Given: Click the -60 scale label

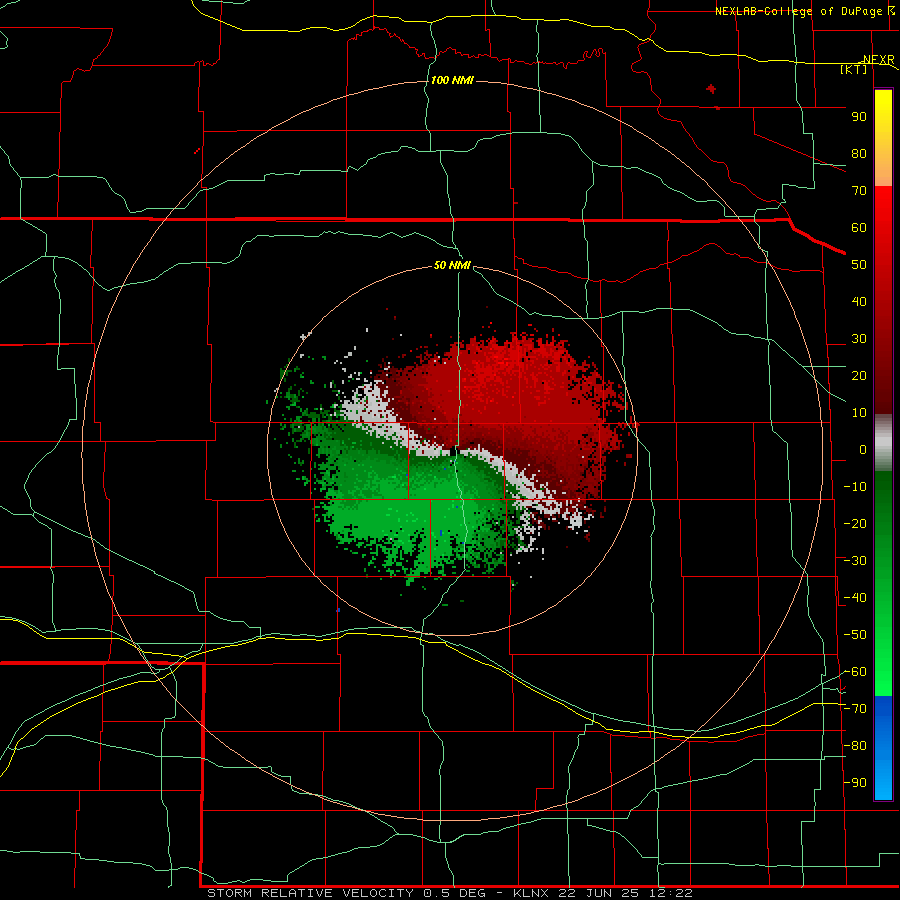Looking at the screenshot, I should tap(855, 672).
